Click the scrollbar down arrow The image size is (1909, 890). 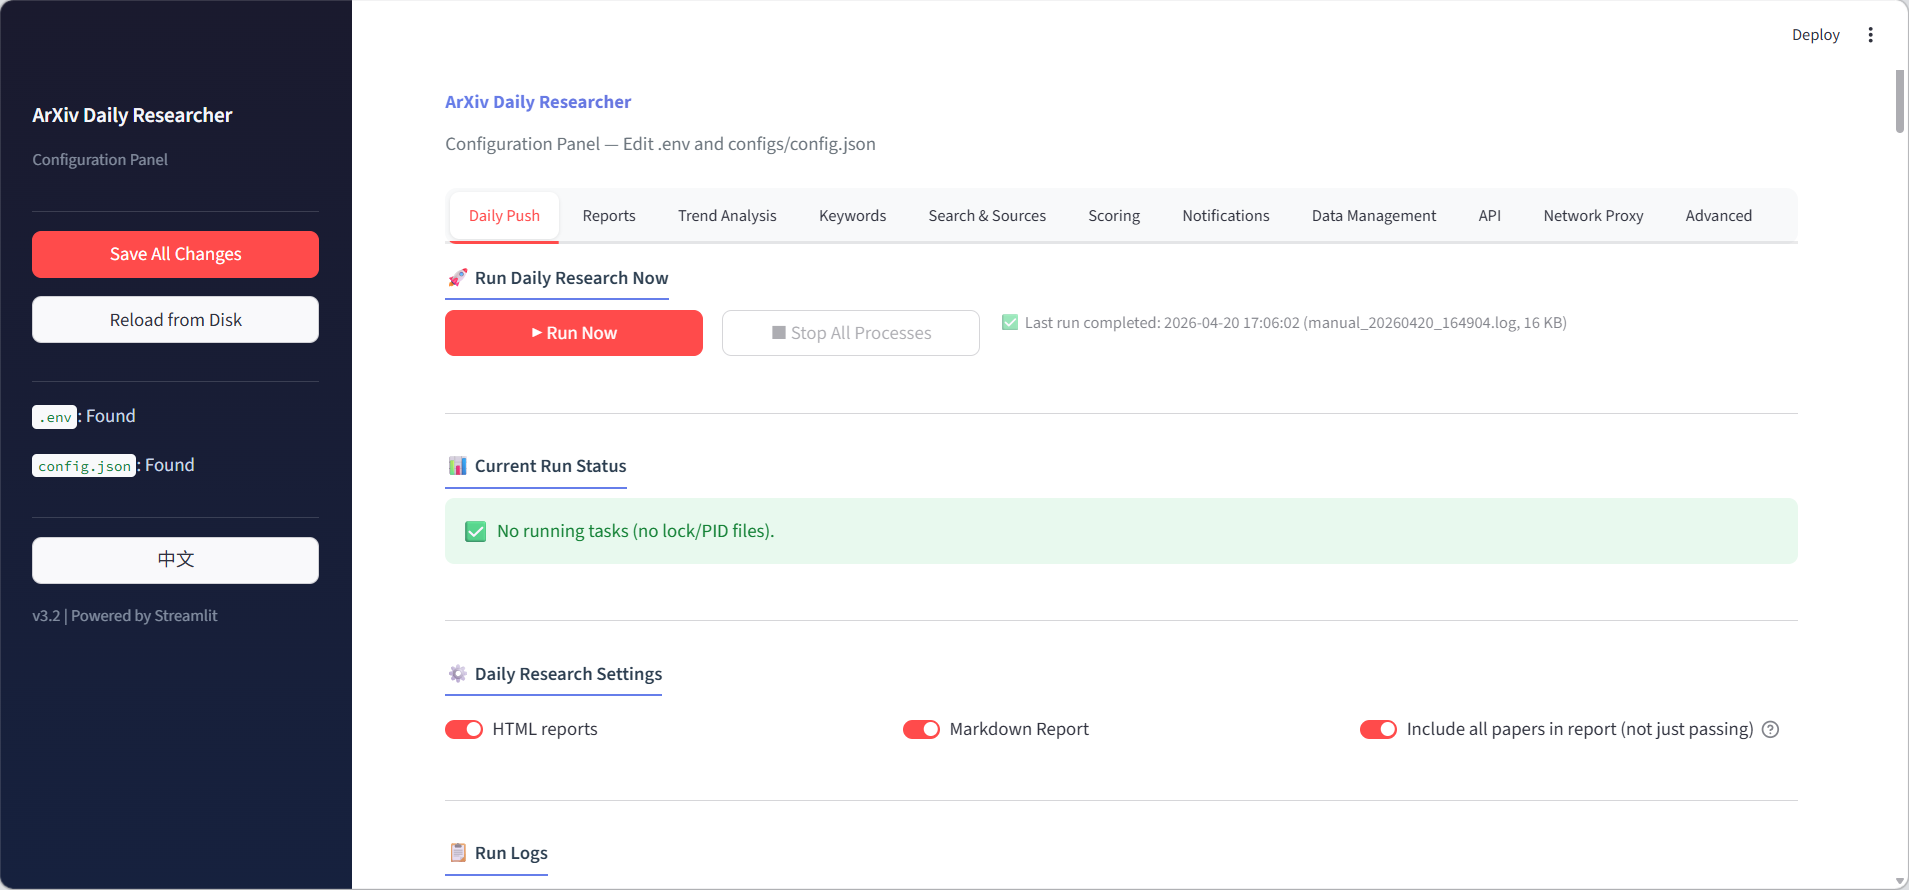tap(1900, 881)
